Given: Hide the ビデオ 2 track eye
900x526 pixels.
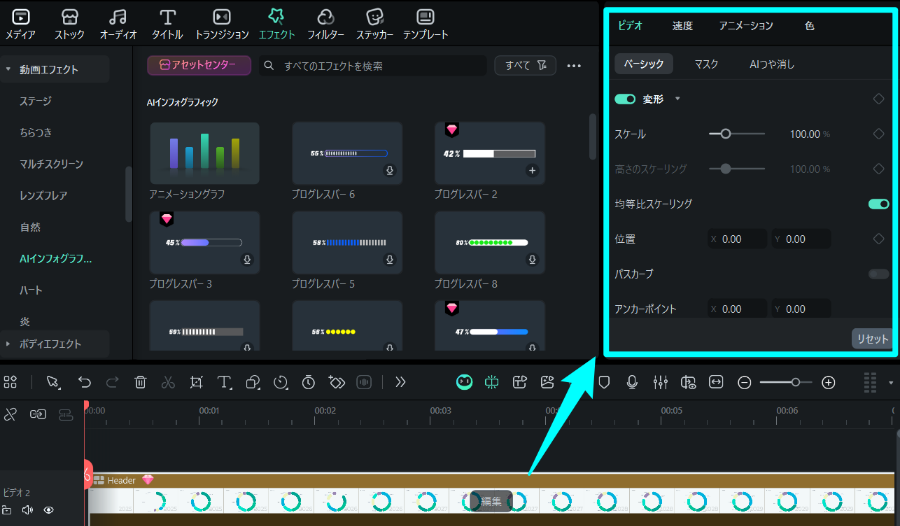Looking at the screenshot, I should (x=49, y=510).
